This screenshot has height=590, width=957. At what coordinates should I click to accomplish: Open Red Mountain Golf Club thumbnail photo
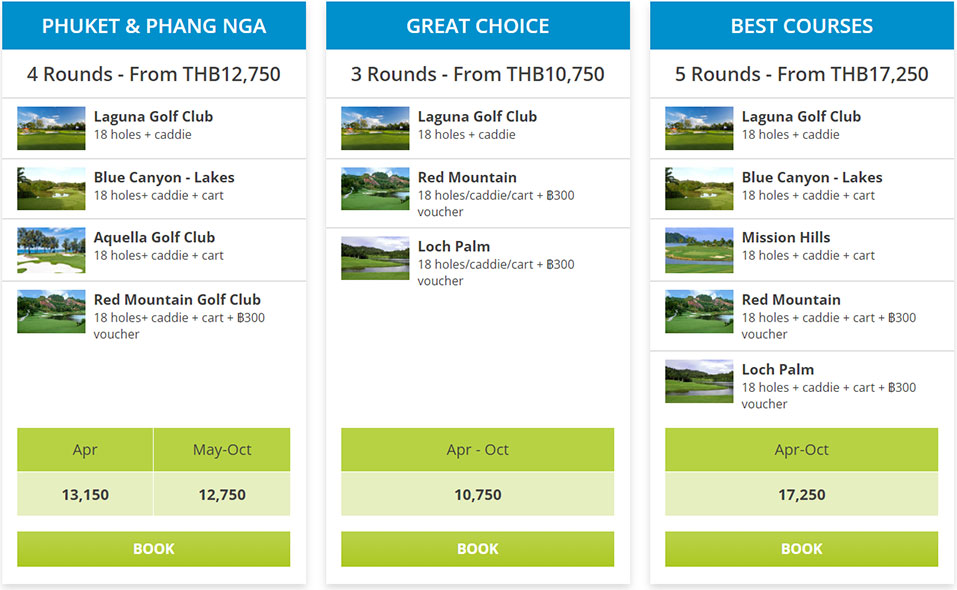click(51, 311)
